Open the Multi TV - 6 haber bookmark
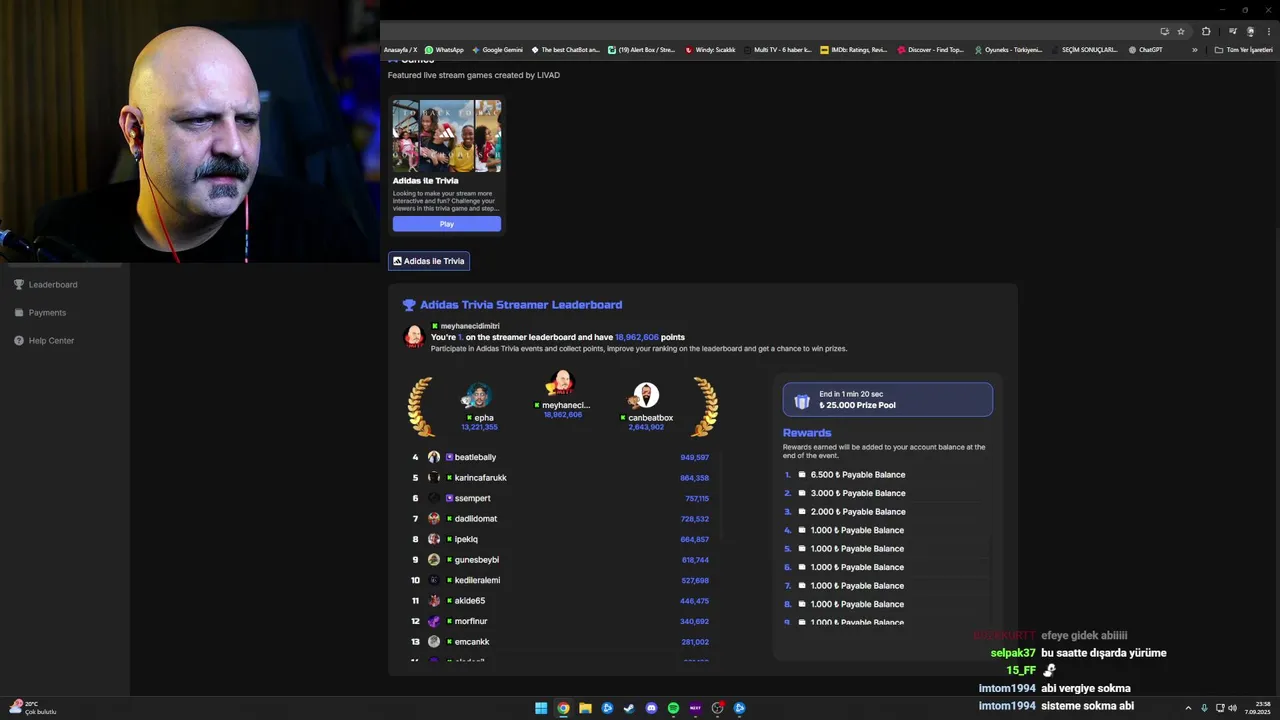This screenshot has height=720, width=1280. [778, 49]
